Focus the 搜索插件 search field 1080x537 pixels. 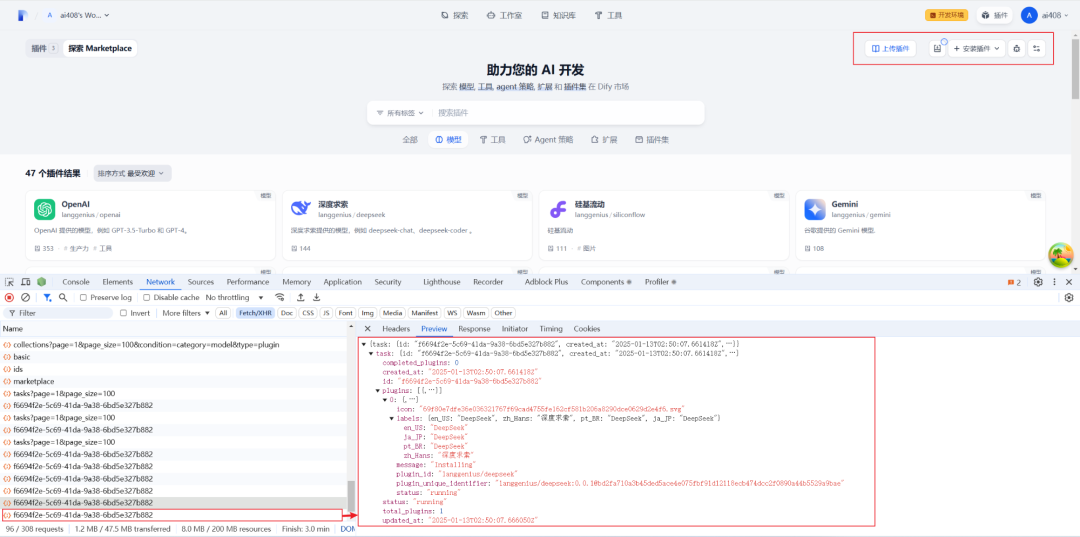pos(566,113)
